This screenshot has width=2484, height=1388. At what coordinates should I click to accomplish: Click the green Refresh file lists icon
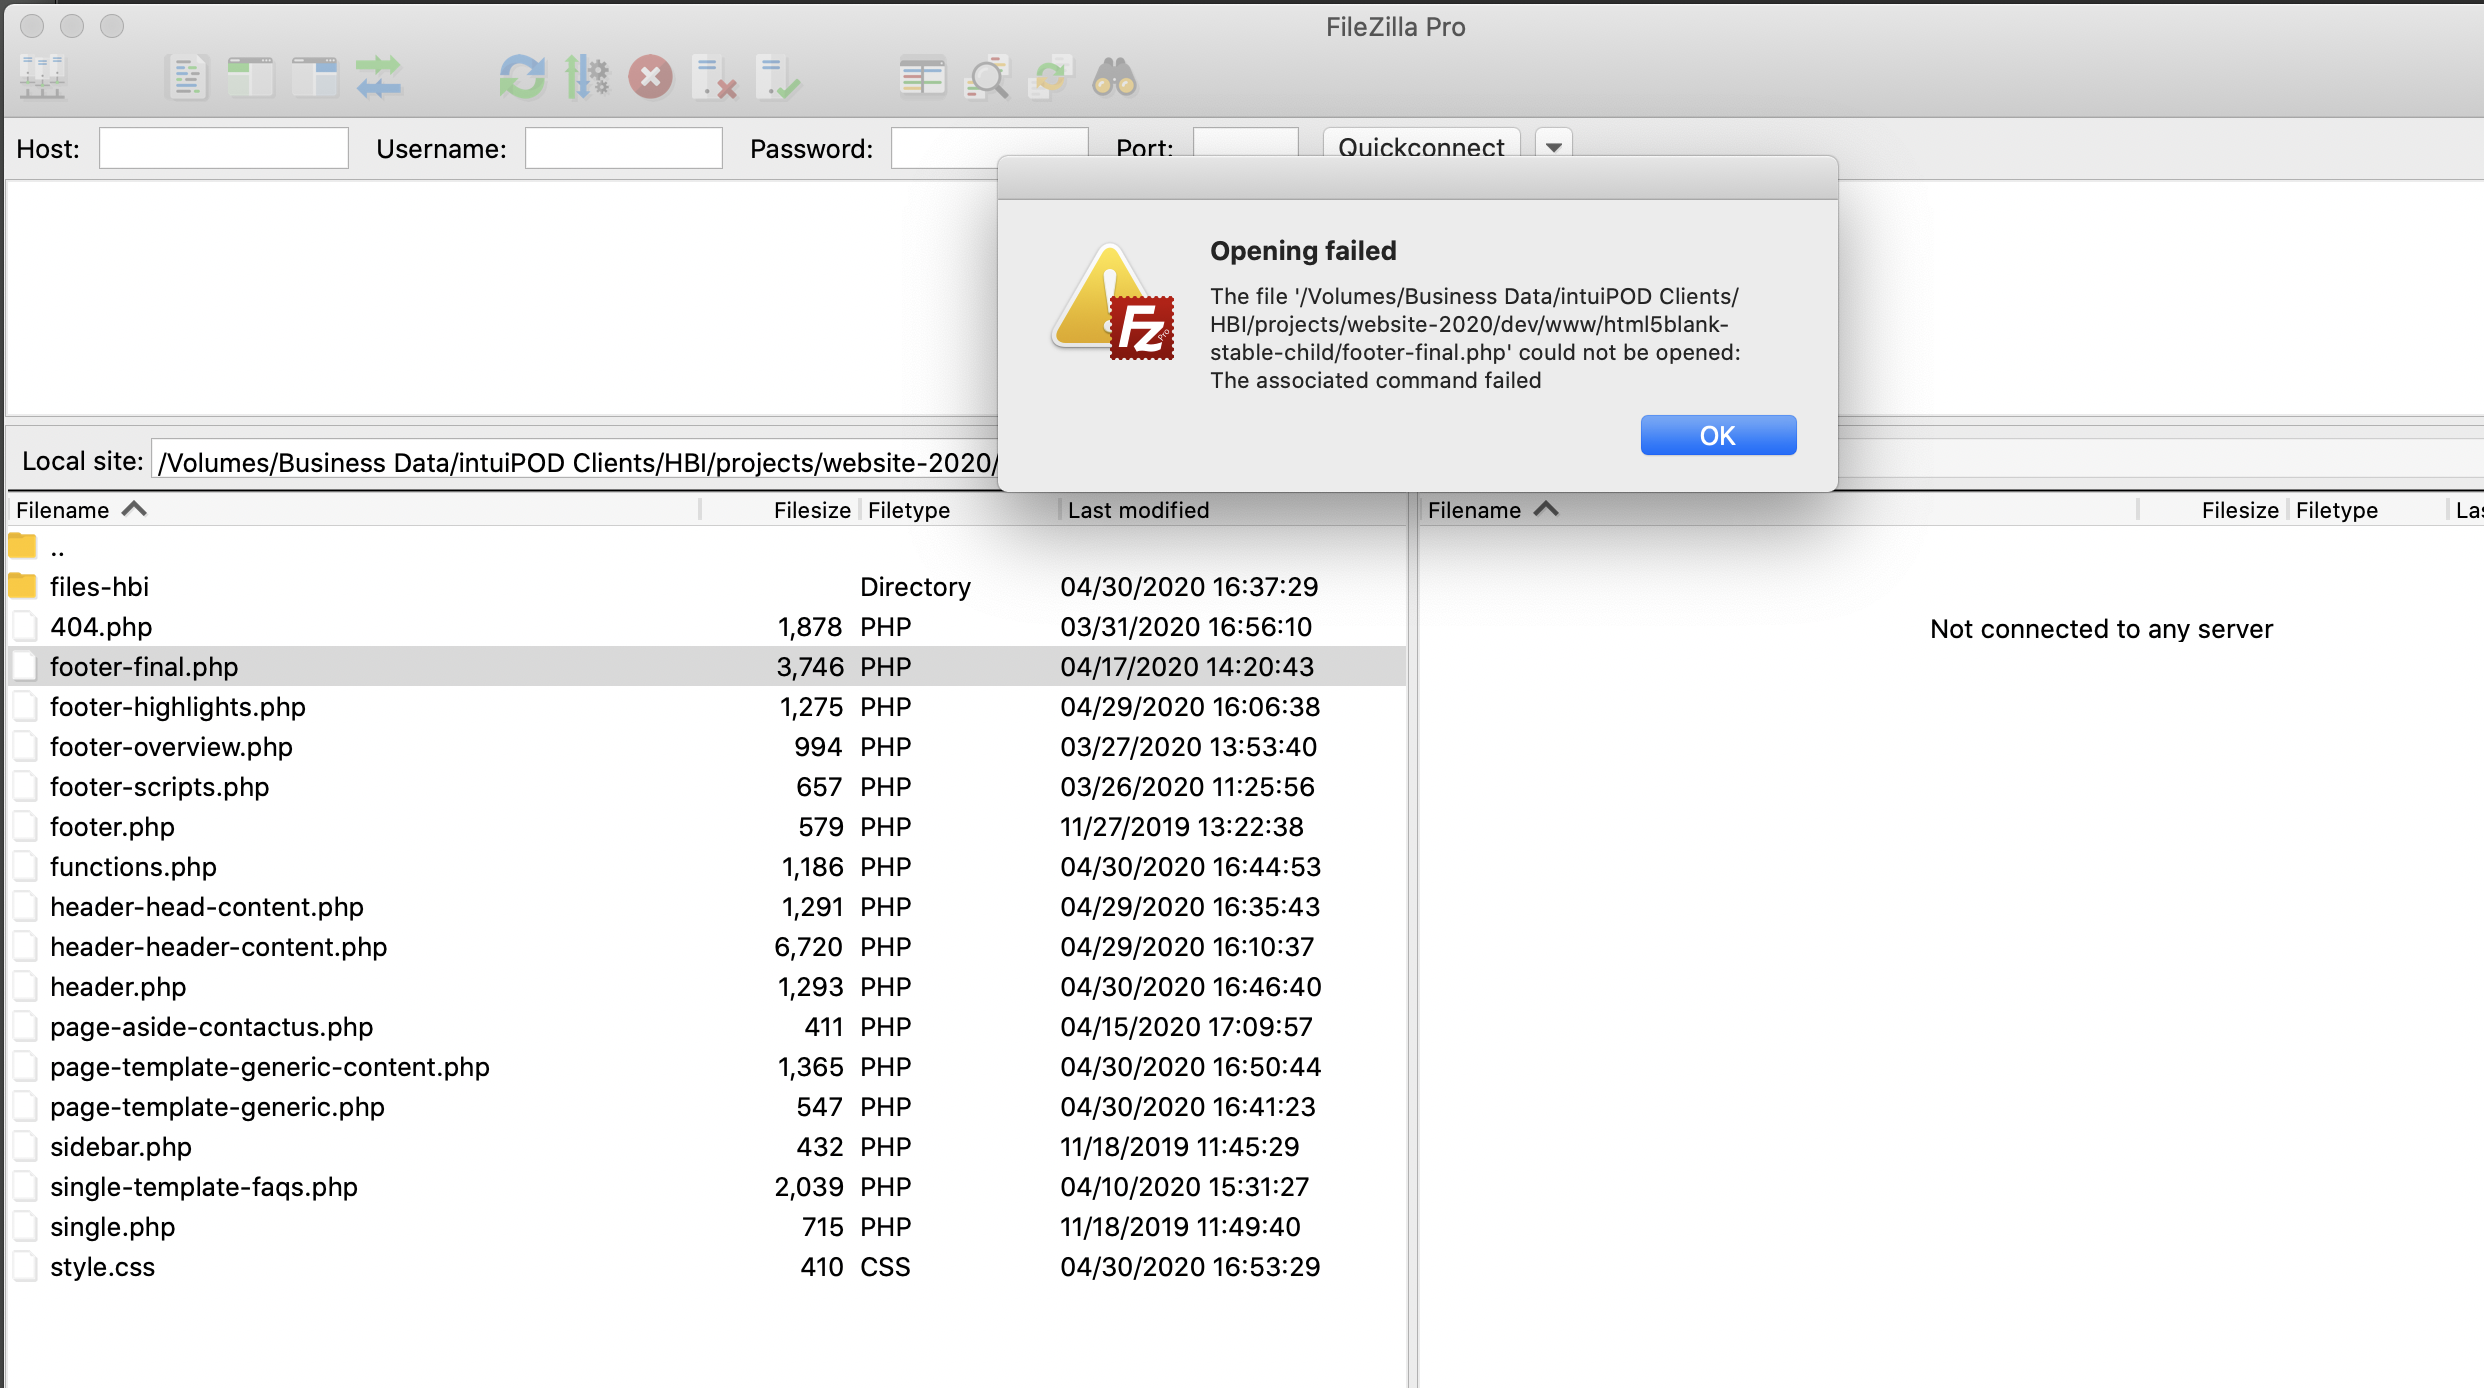click(x=522, y=77)
